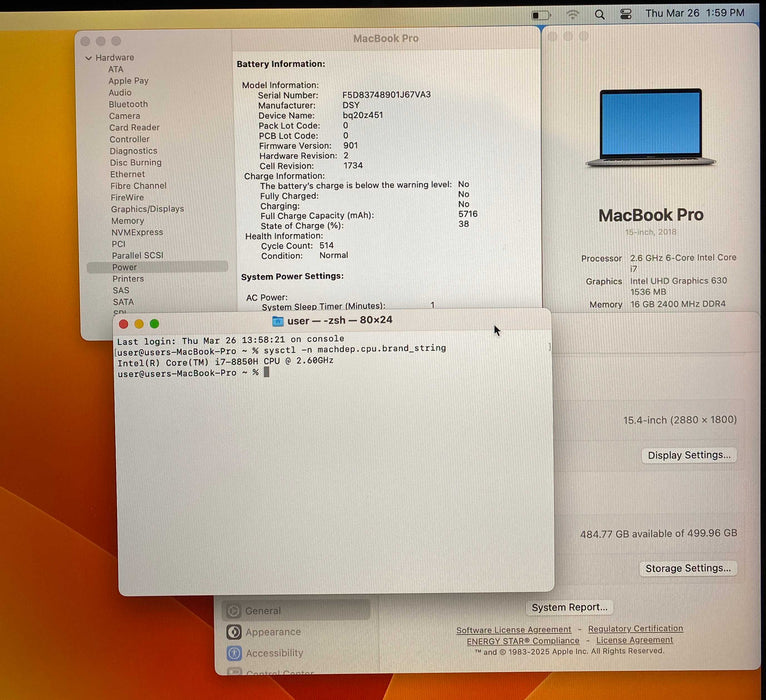Viewport: 766px width, 700px height.
Task: Select FireWire in hardware list
Action: pyautogui.click(x=127, y=197)
